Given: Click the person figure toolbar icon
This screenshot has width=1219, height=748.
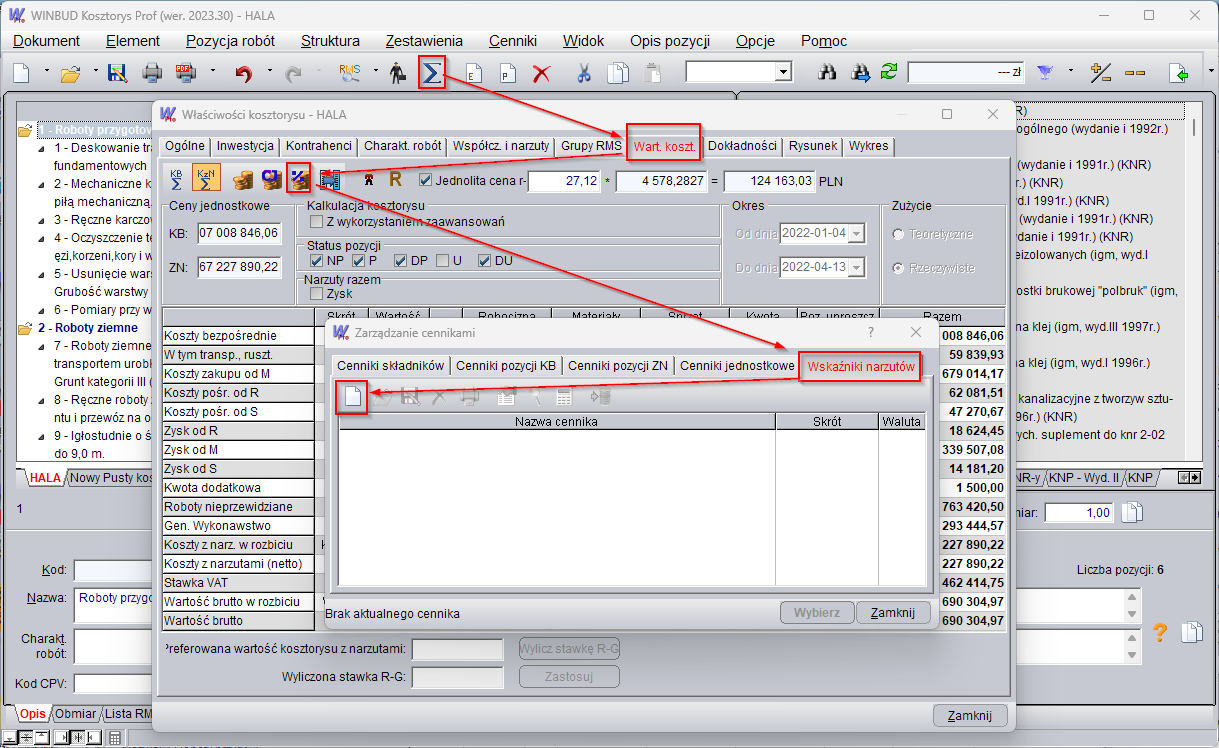Looking at the screenshot, I should 399,72.
